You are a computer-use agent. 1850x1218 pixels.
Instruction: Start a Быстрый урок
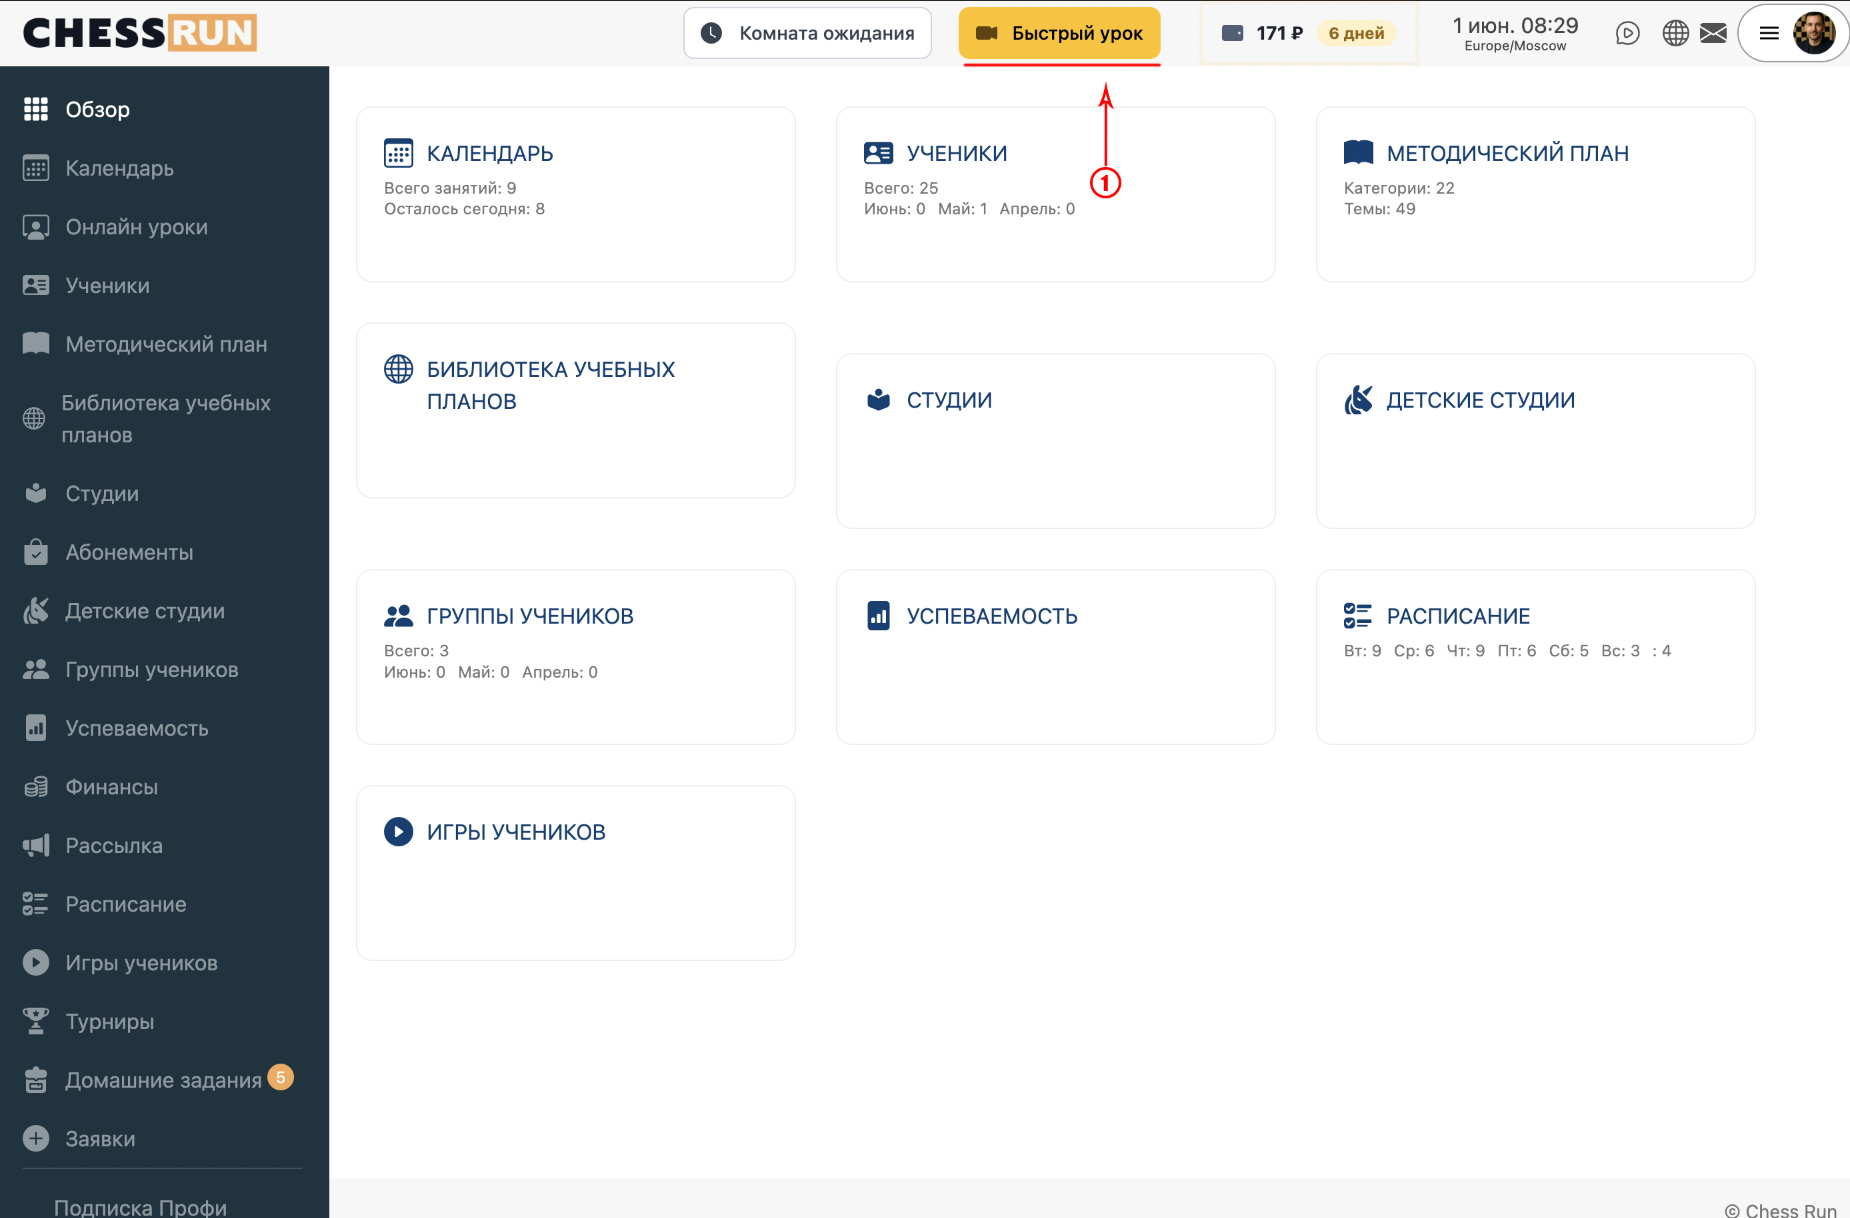tap(1059, 33)
